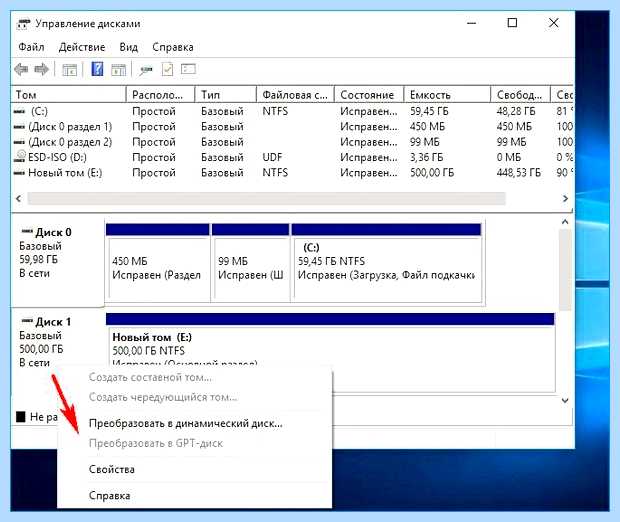Open the Файл menu
The height and width of the screenshot is (522, 620).
pyautogui.click(x=31, y=47)
